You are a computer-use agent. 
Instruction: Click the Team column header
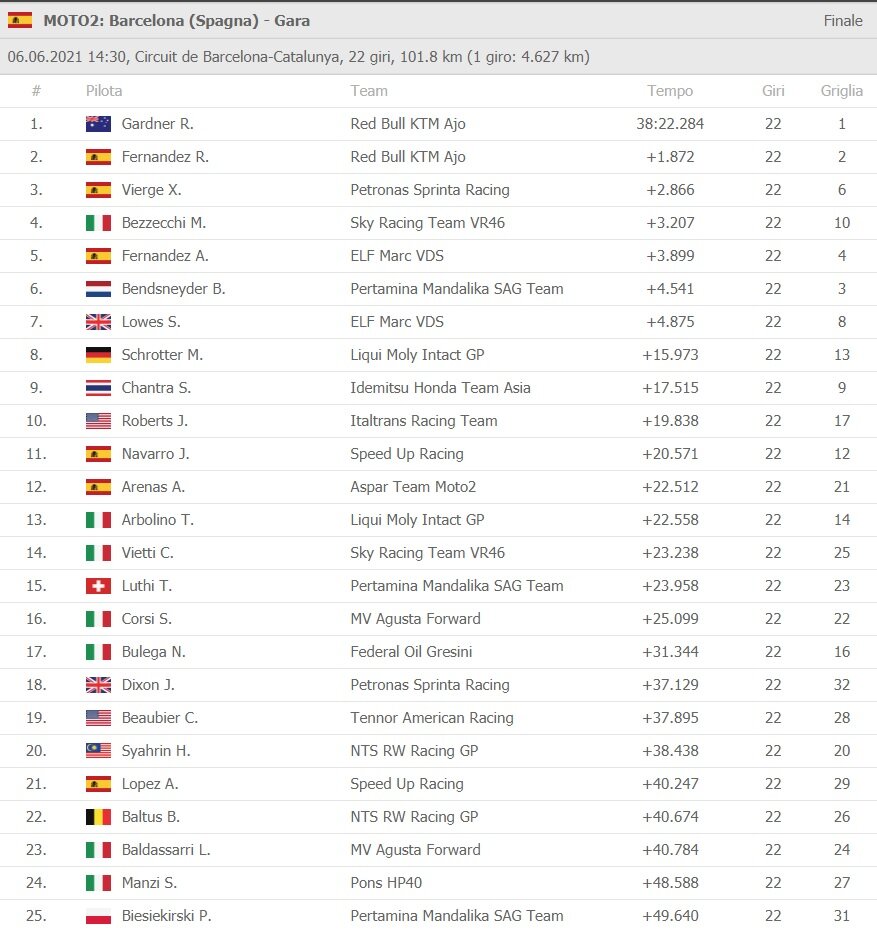[x=369, y=91]
